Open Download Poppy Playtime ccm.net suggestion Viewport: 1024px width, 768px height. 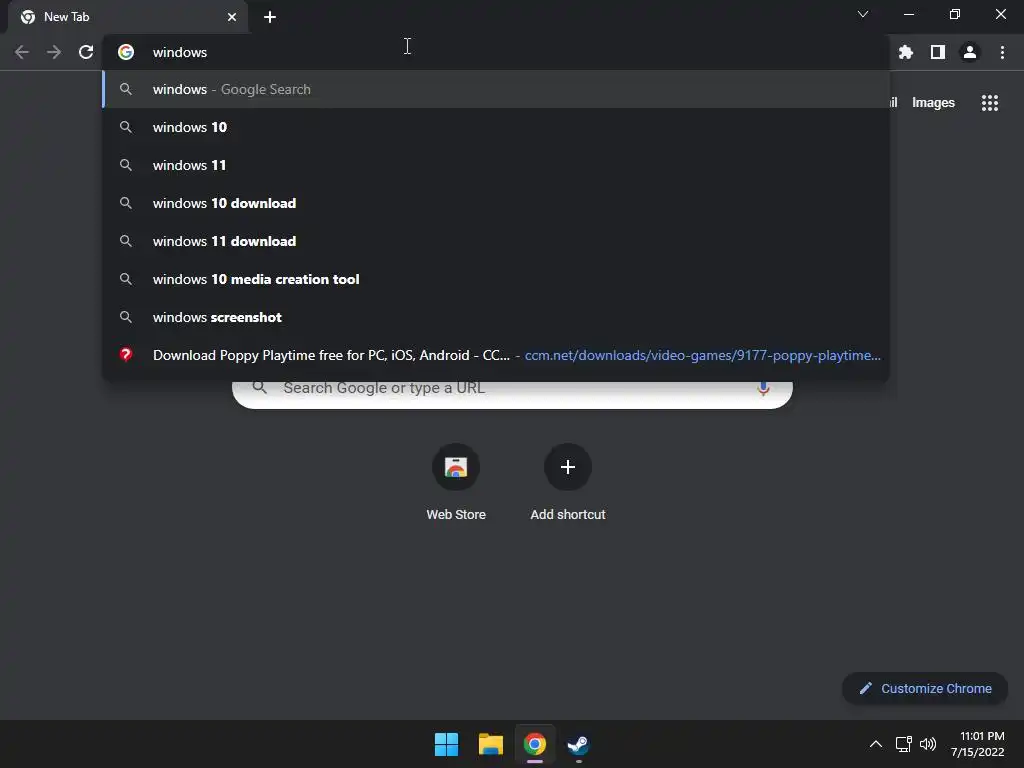point(496,355)
